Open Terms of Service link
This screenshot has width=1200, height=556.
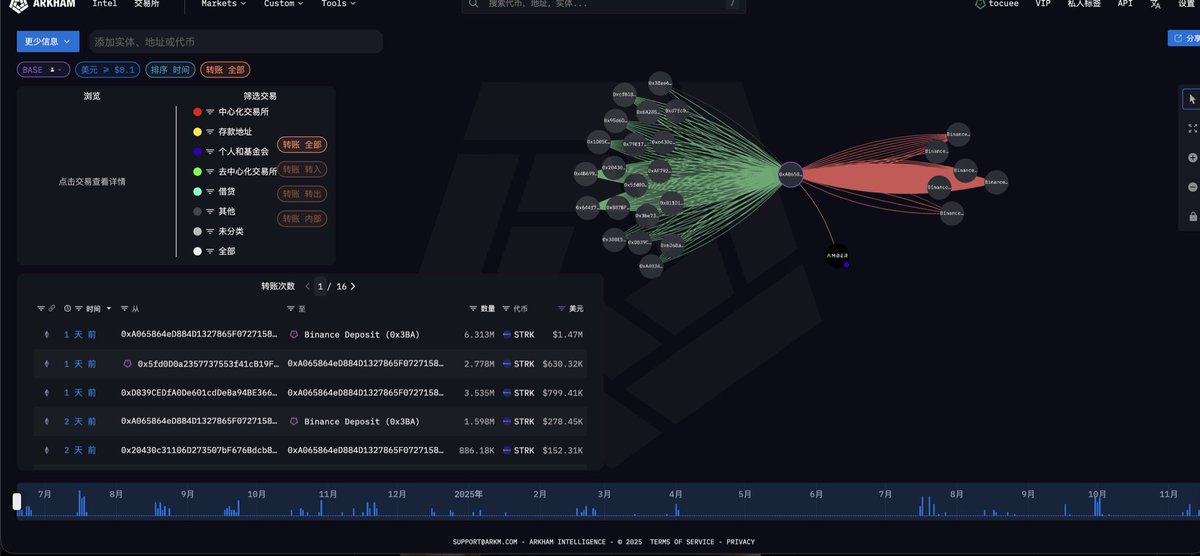click(682, 542)
